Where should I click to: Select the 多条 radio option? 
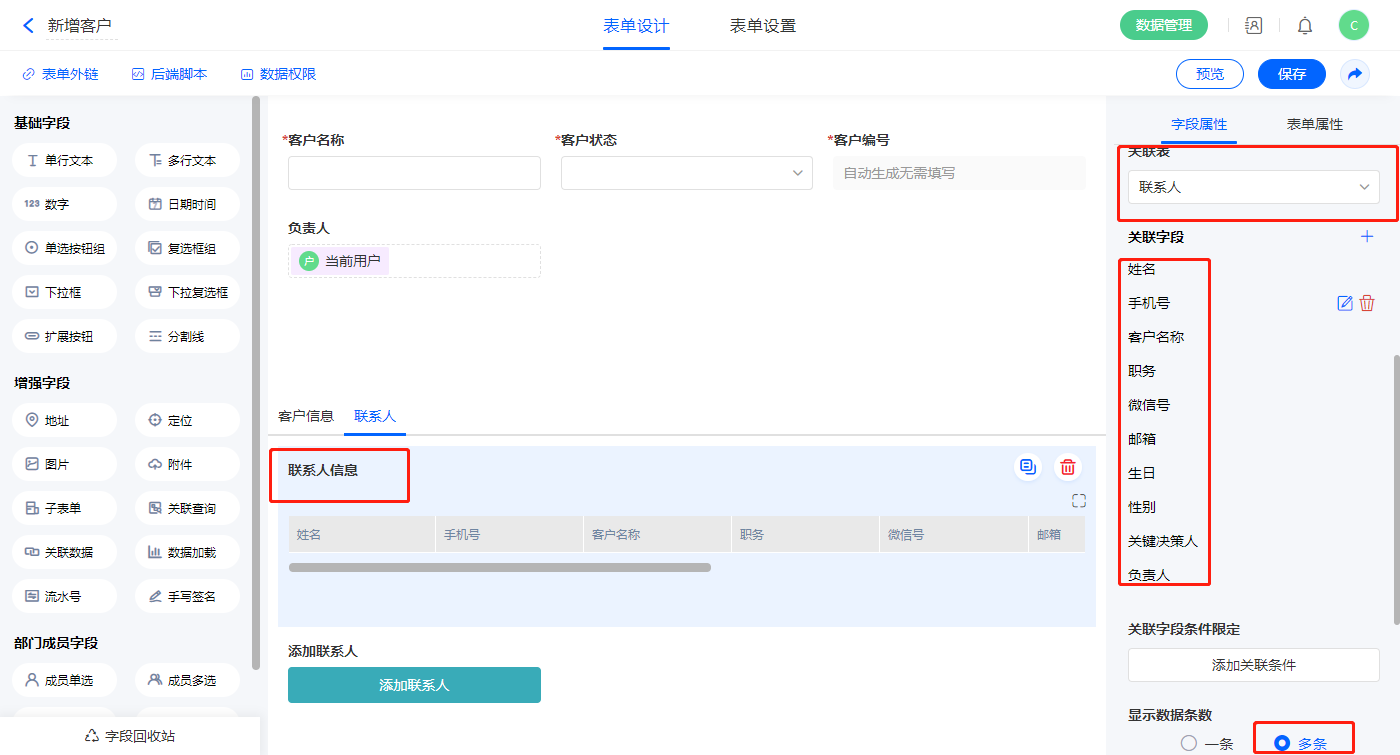1282,743
